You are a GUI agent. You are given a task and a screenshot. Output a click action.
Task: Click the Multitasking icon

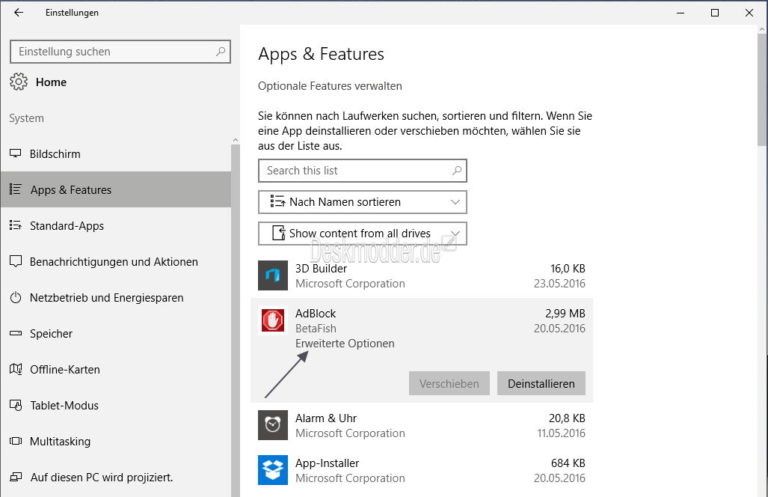16,441
